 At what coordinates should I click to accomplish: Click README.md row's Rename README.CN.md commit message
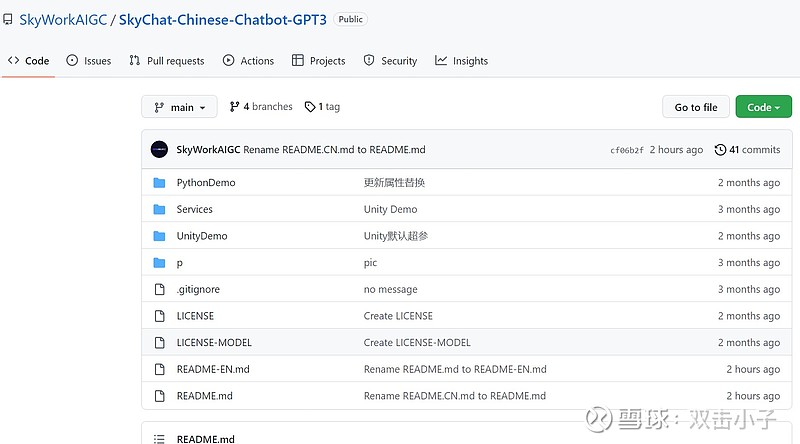(x=455, y=396)
